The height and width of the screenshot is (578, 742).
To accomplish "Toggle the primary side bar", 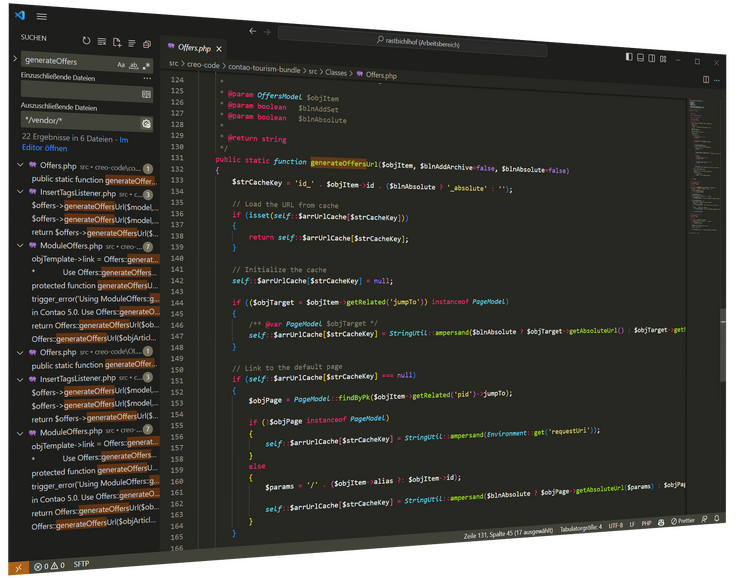I will [629, 57].
